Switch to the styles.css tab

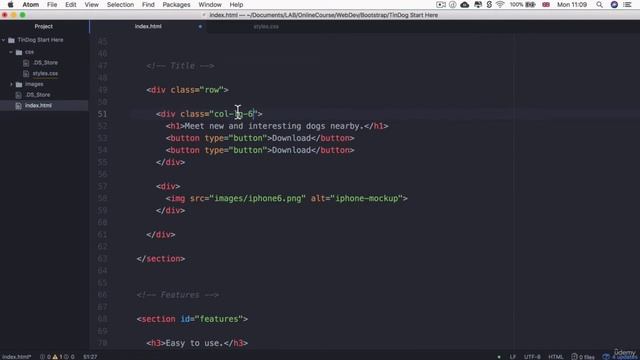pyautogui.click(x=266, y=27)
